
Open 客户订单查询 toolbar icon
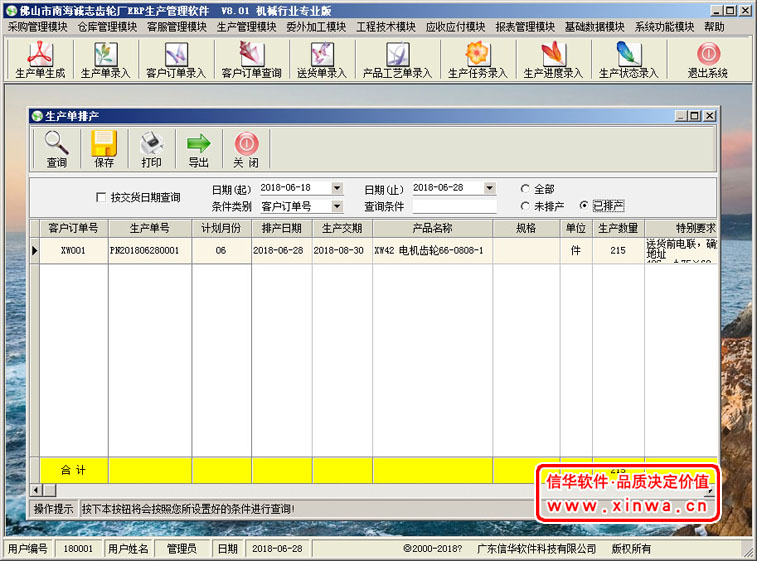[252, 60]
